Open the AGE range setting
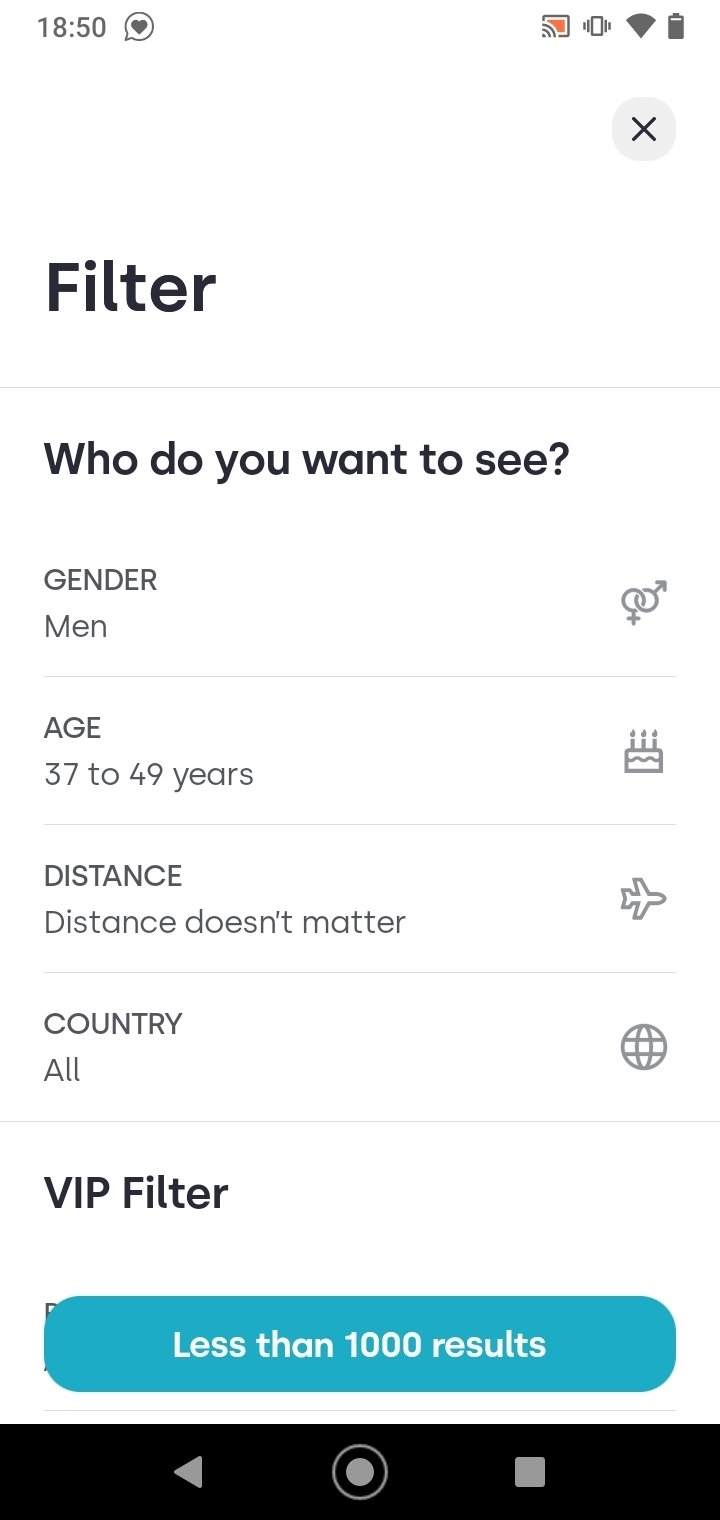This screenshot has width=720, height=1520. 360,751
